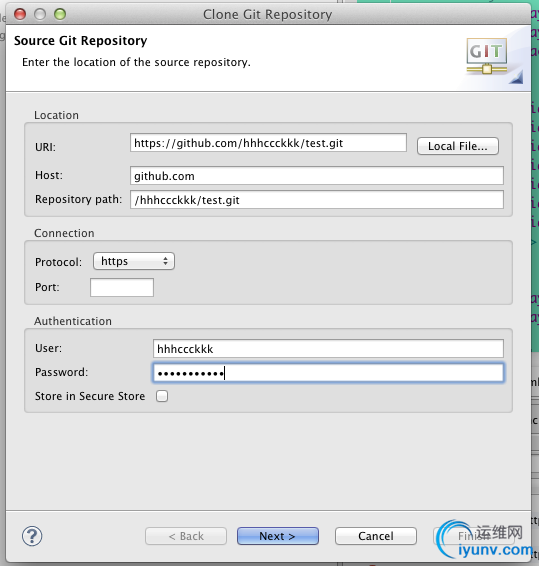Click the 'Protocol:' label
The height and width of the screenshot is (566, 539).
[x=58, y=262]
